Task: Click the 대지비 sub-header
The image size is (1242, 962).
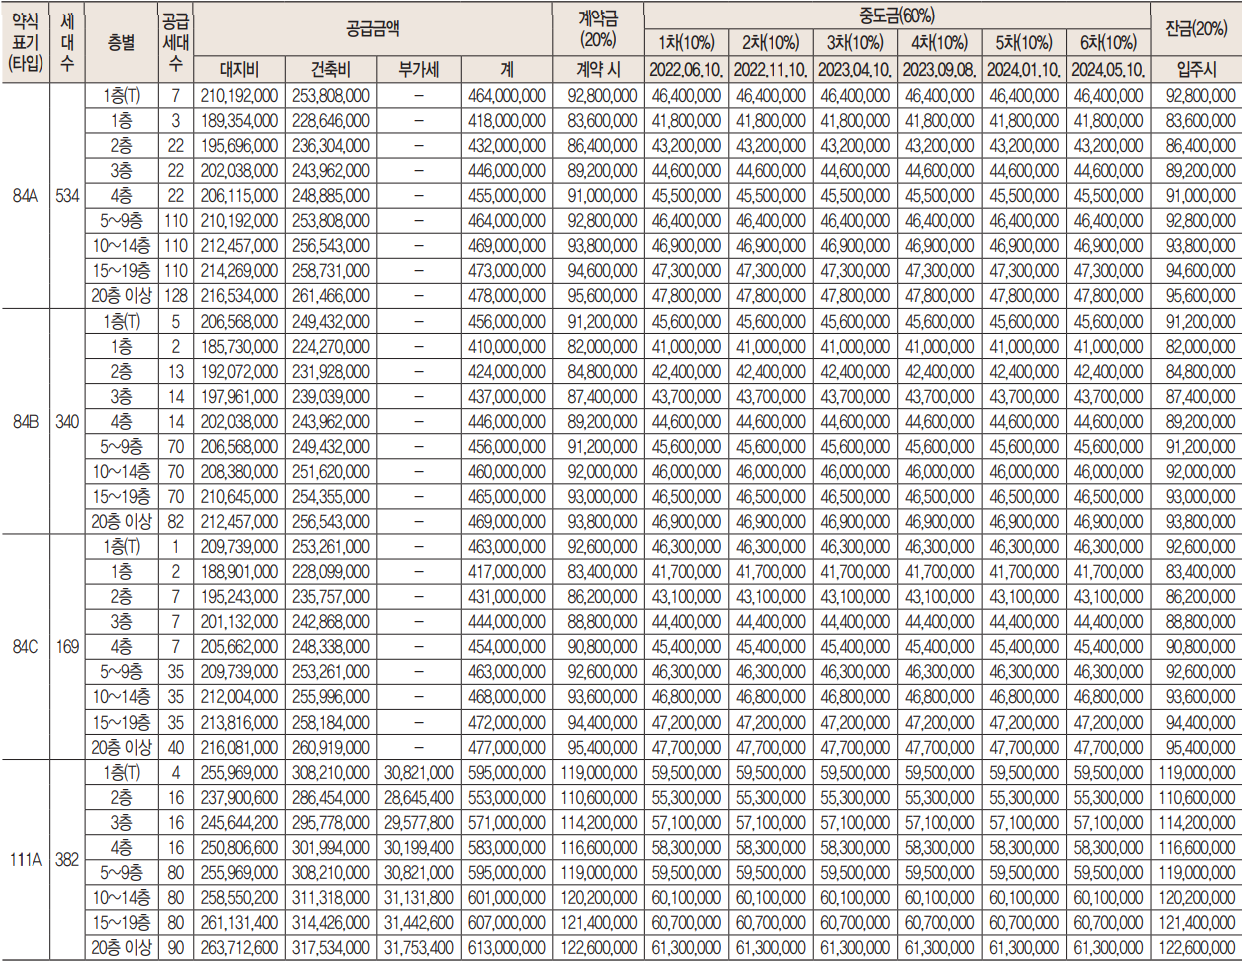Action: 239,69
